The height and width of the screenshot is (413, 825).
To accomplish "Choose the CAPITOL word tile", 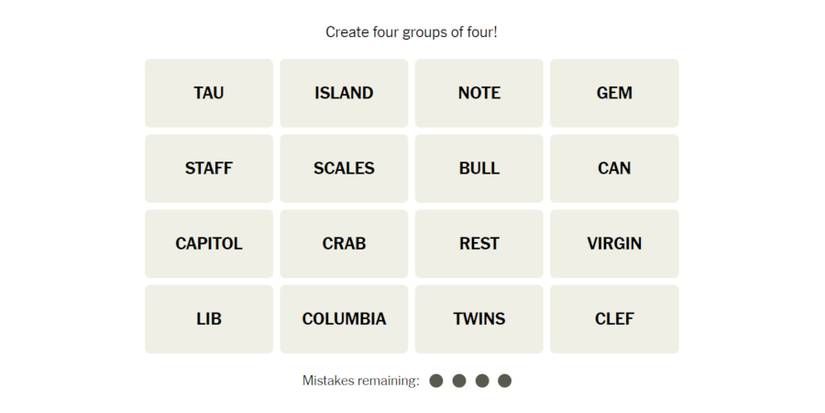I will tap(209, 243).
